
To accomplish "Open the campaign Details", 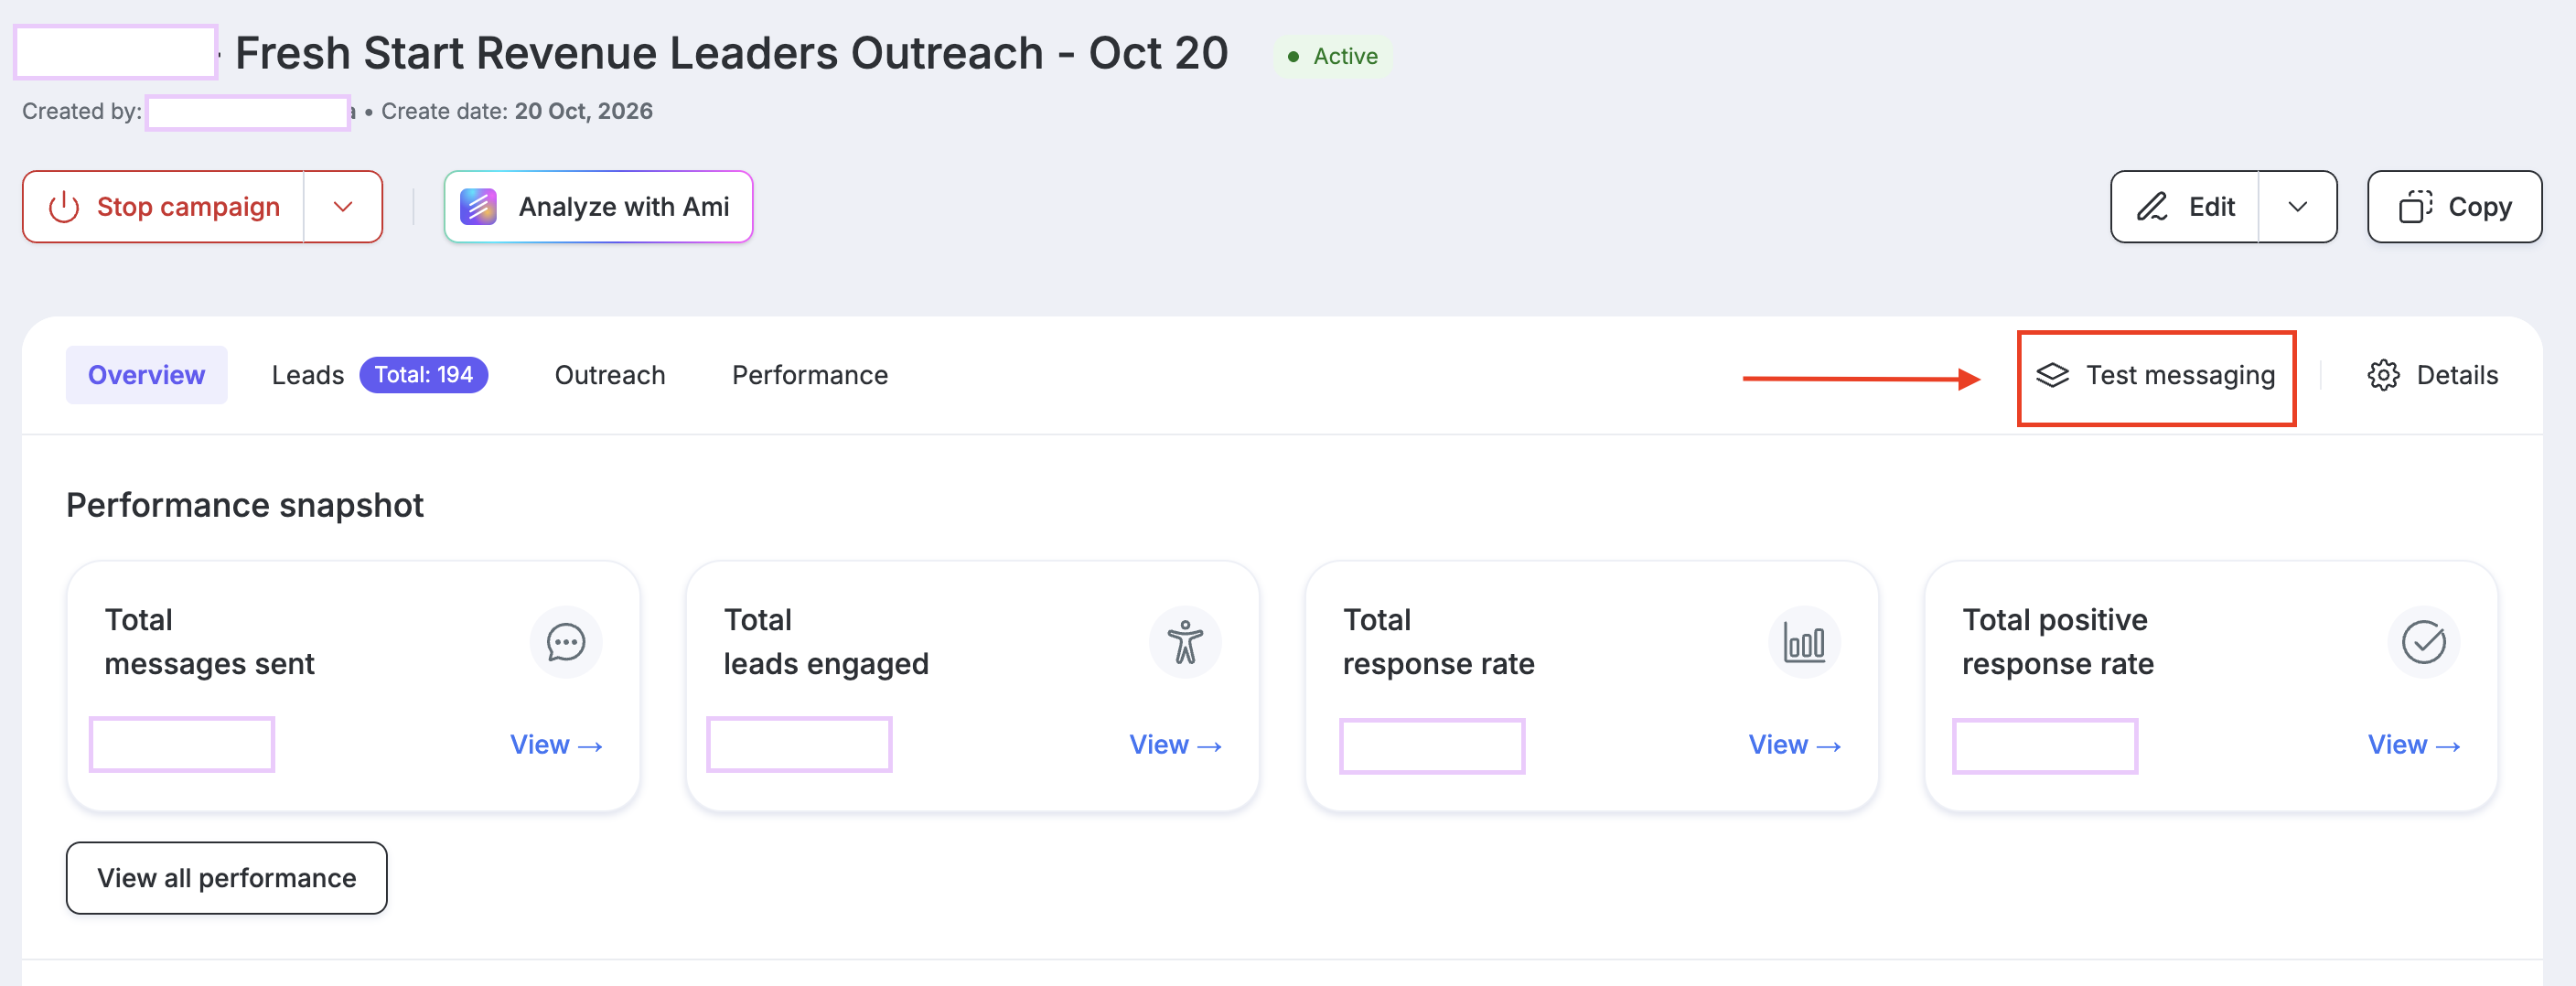I will [2432, 375].
